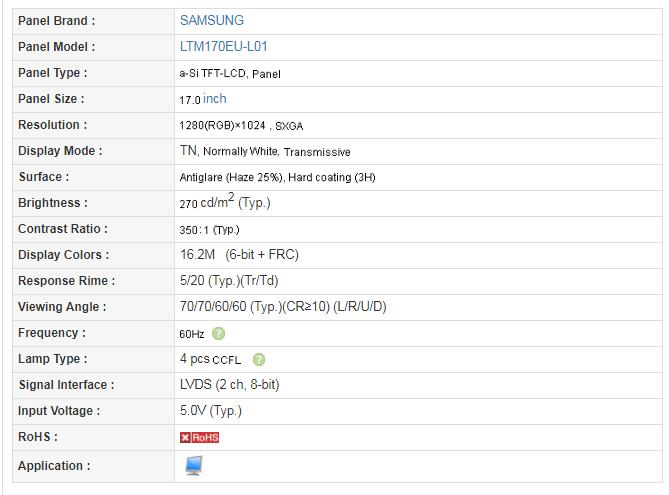Click the '4 pcs CCFL' lamp value
Image resolution: width=669 pixels, height=495 pixels.
(211, 359)
